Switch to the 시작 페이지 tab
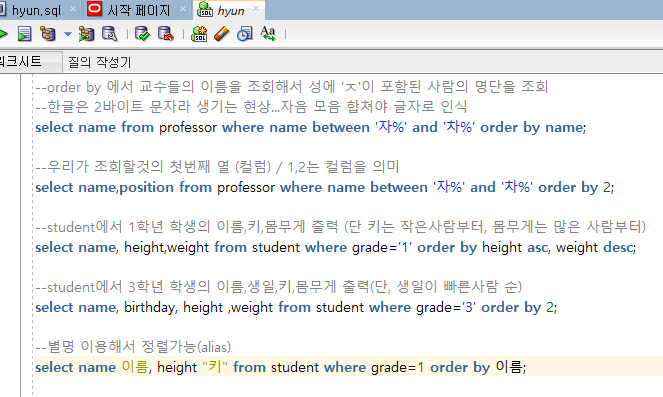The image size is (663, 397). (138, 10)
